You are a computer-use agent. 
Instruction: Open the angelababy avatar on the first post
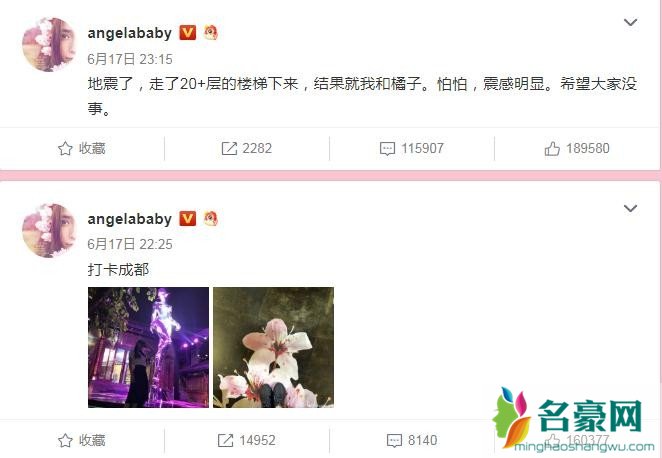click(49, 44)
